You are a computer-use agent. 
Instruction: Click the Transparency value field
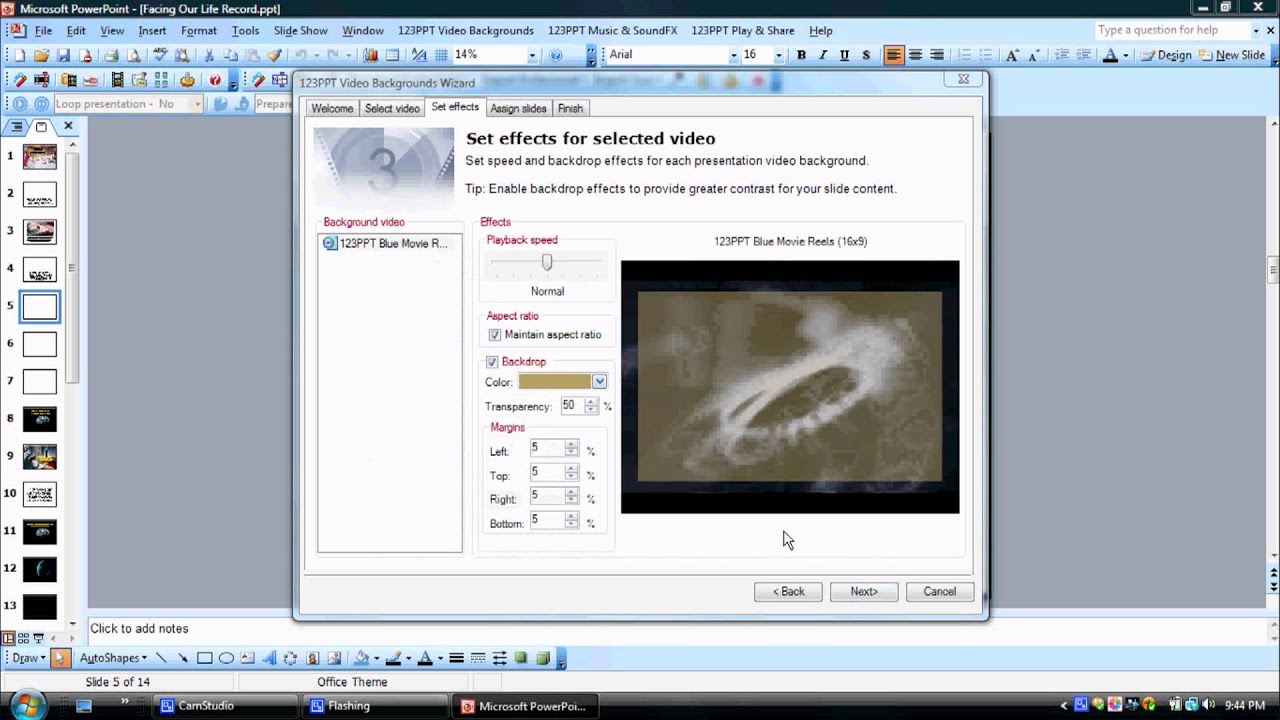click(571, 406)
